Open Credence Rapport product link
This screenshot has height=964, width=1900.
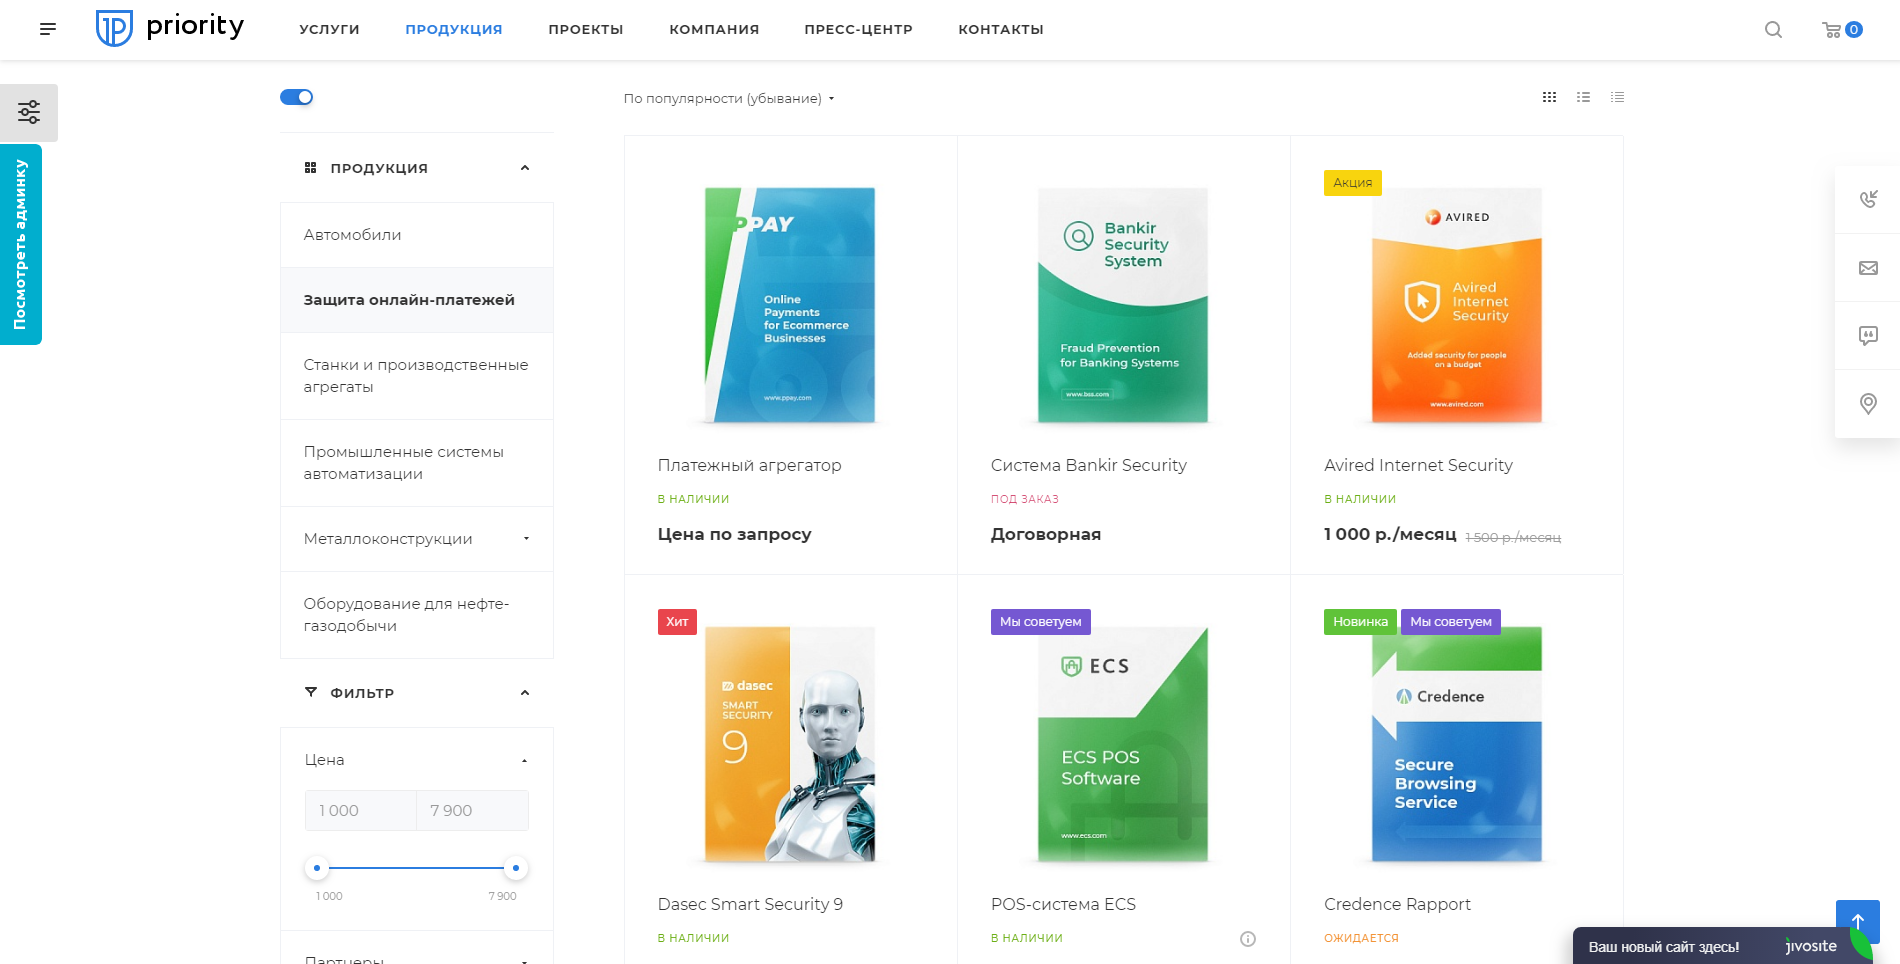[1397, 904]
